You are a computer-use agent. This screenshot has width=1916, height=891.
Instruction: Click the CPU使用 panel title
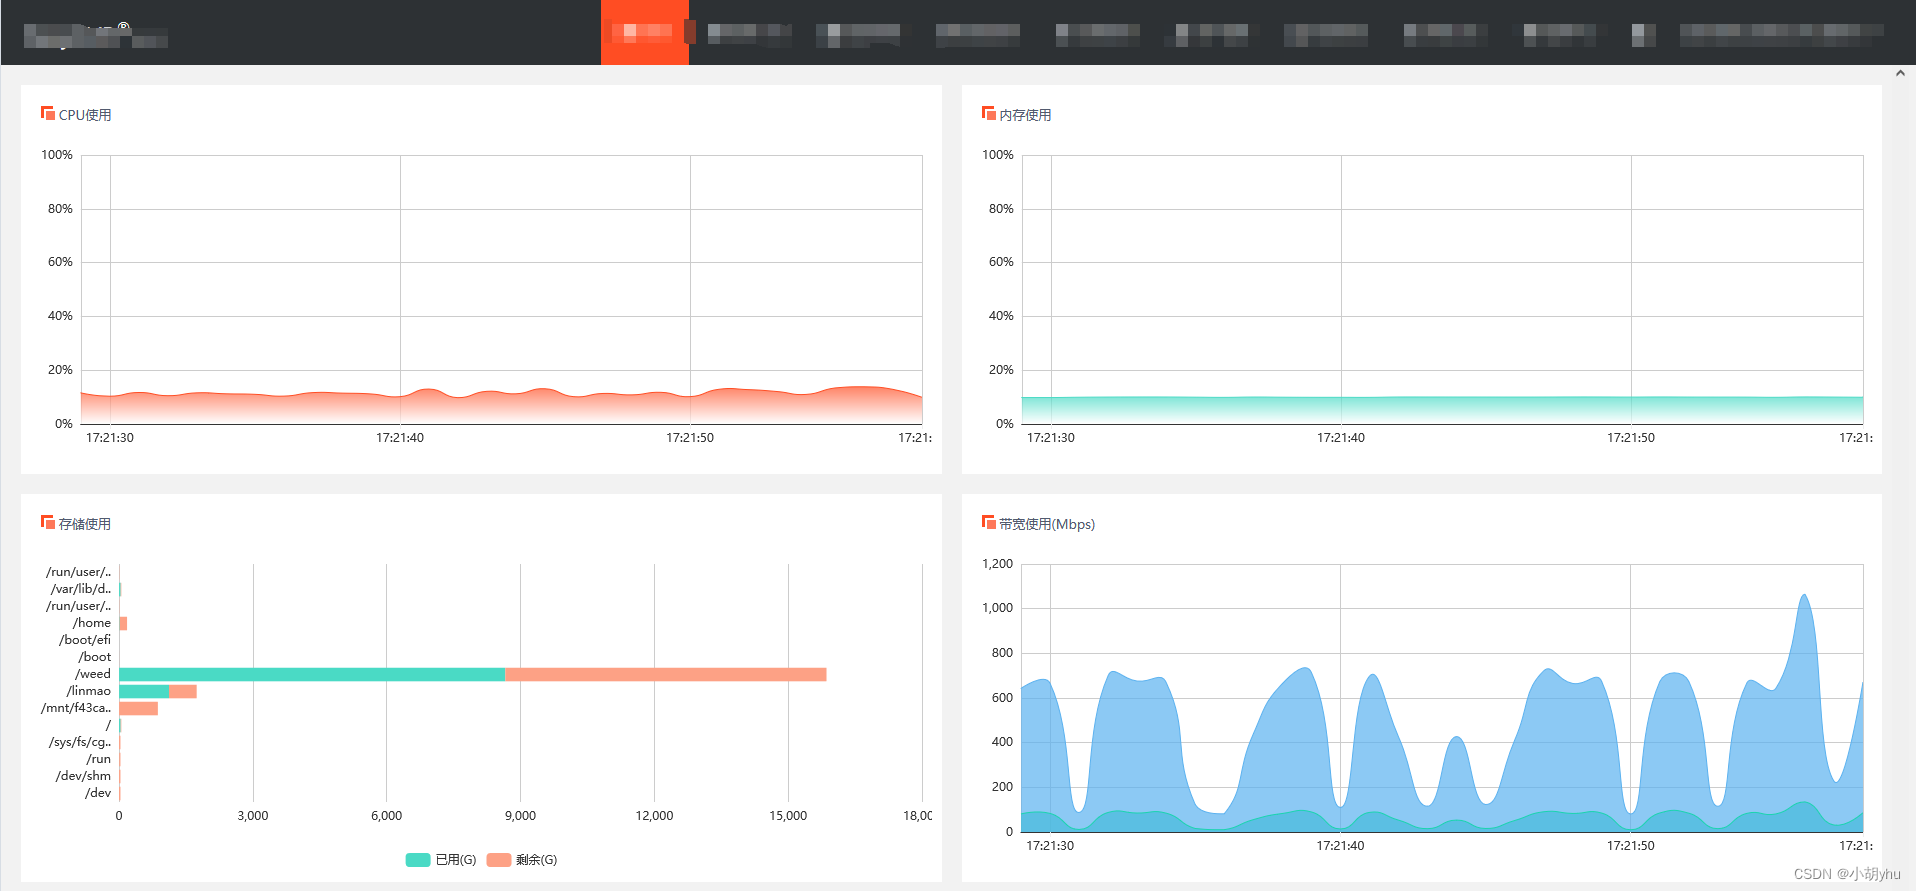coord(85,115)
